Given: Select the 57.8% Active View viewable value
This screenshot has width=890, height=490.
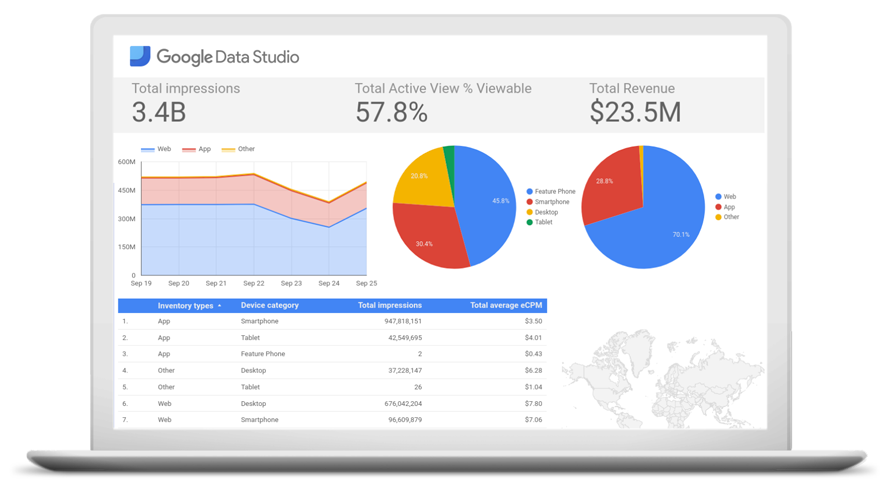Looking at the screenshot, I should point(391,112).
